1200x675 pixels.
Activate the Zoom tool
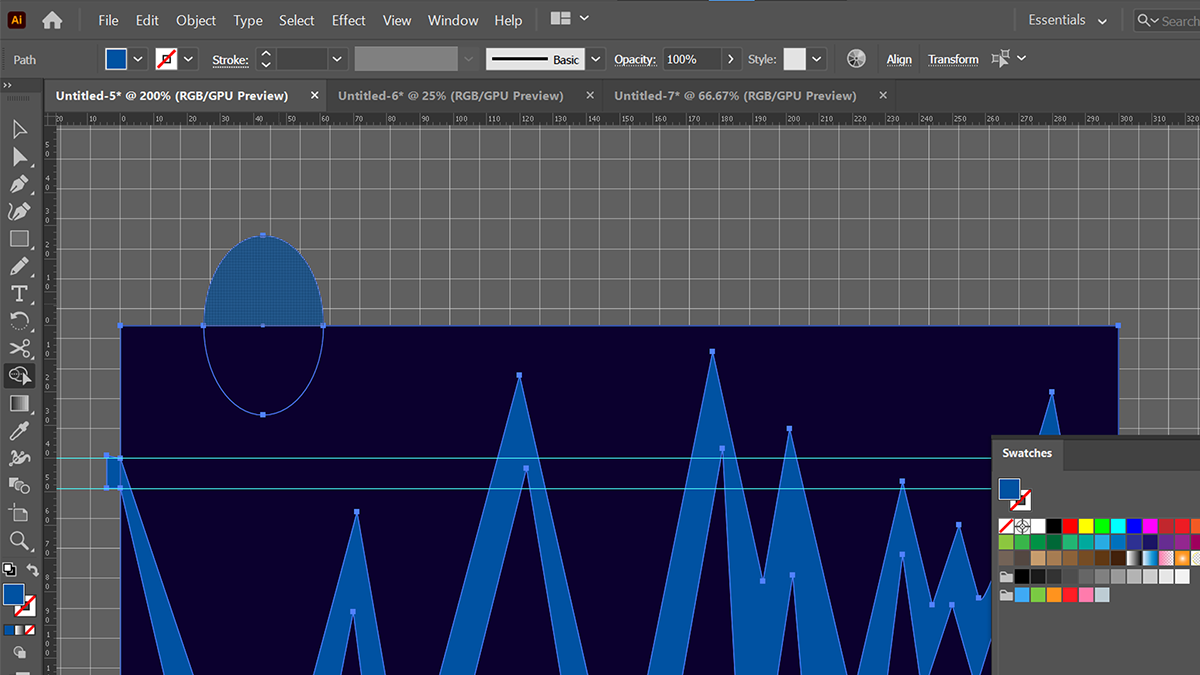pyautogui.click(x=19, y=540)
